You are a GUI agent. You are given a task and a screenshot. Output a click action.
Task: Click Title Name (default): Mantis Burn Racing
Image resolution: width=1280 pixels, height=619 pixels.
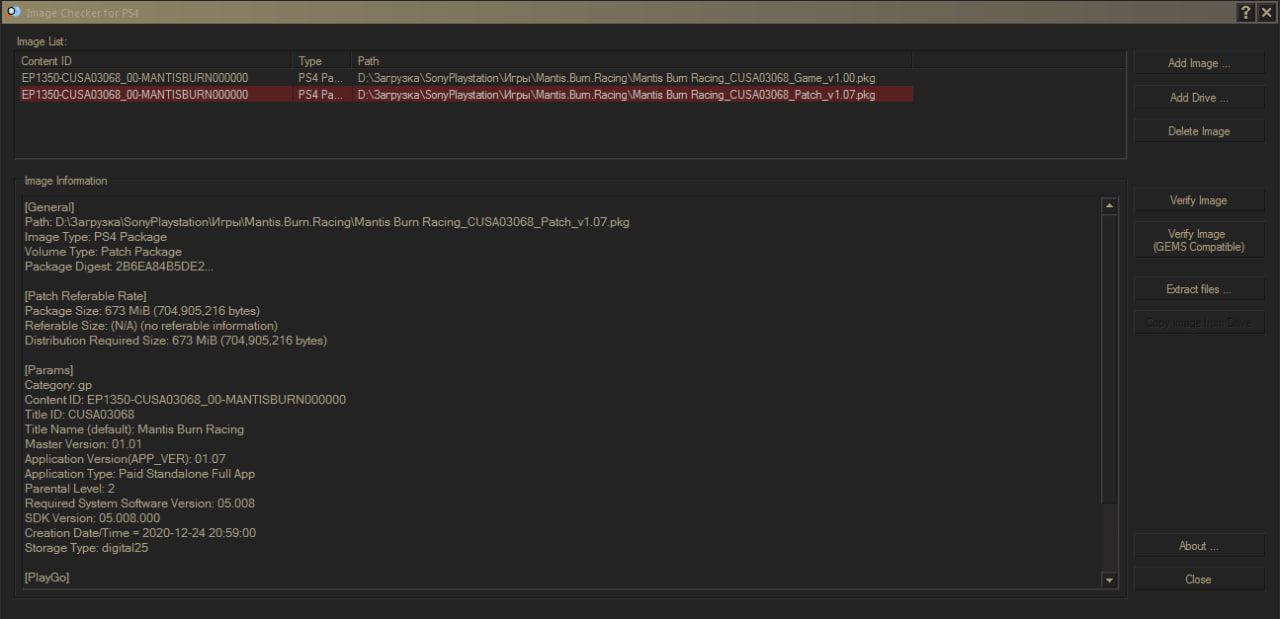(134, 430)
